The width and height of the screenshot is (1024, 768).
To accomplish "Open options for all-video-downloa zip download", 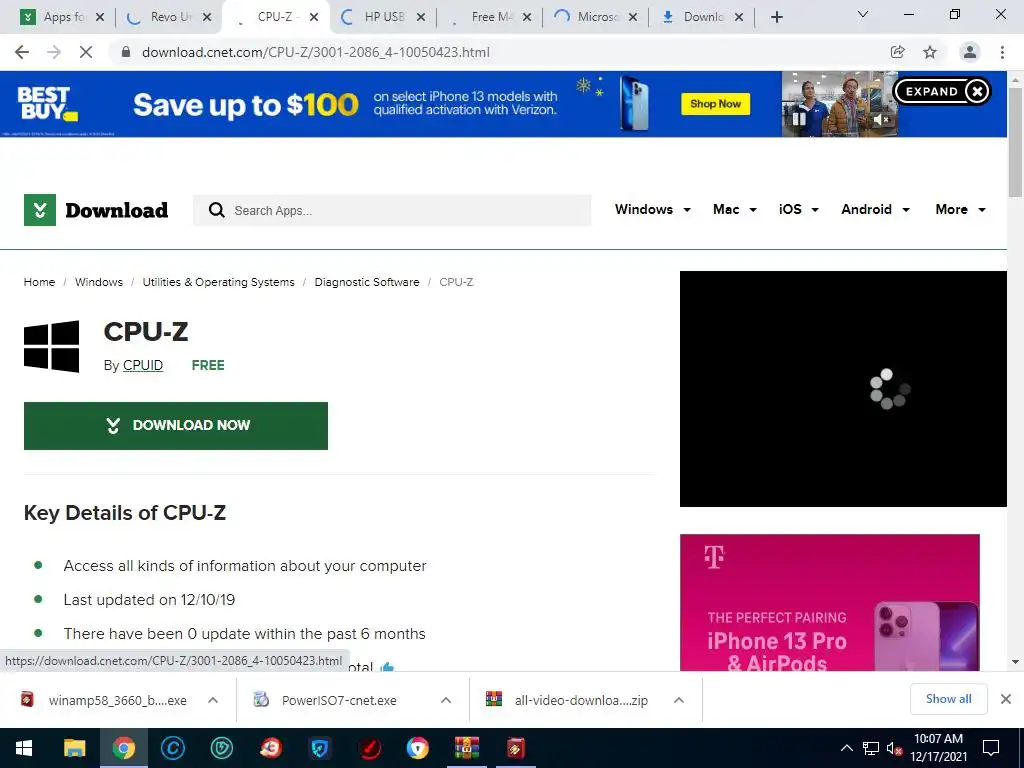I will [x=679, y=700].
